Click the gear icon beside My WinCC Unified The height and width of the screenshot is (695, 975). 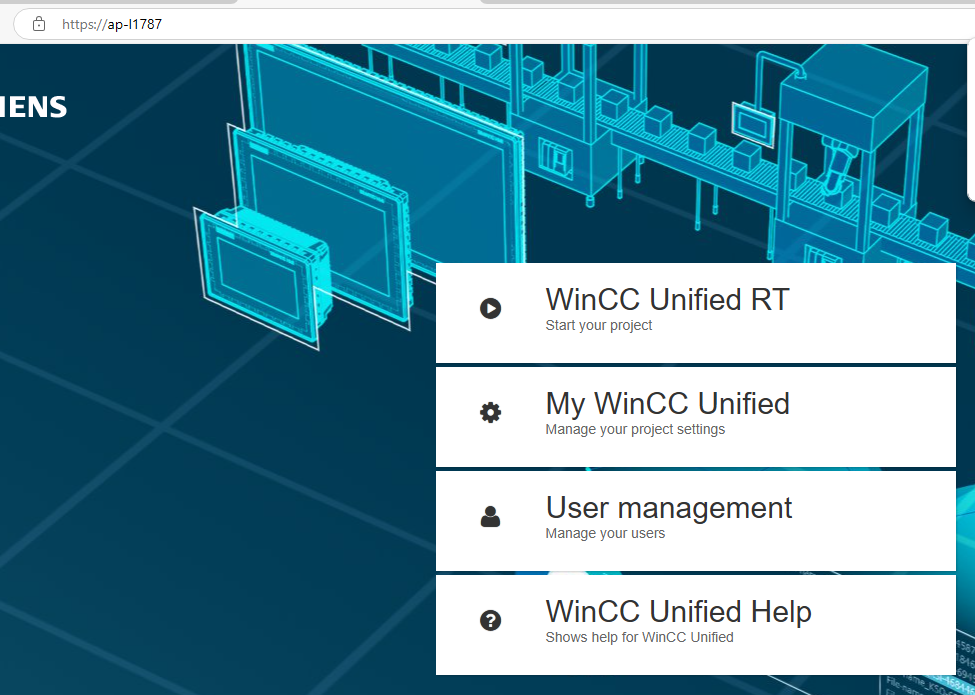tap(491, 412)
